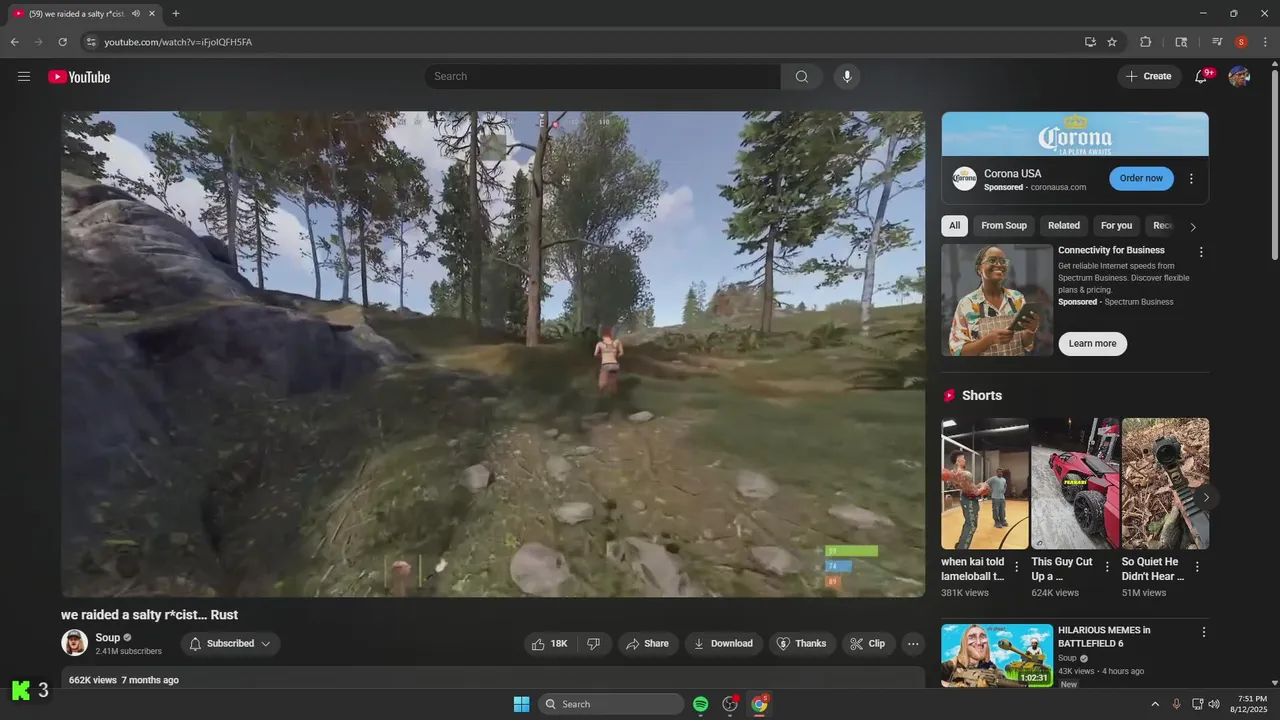Show hidden system tray icons
The height and width of the screenshot is (720, 1280).
pos(1155,704)
